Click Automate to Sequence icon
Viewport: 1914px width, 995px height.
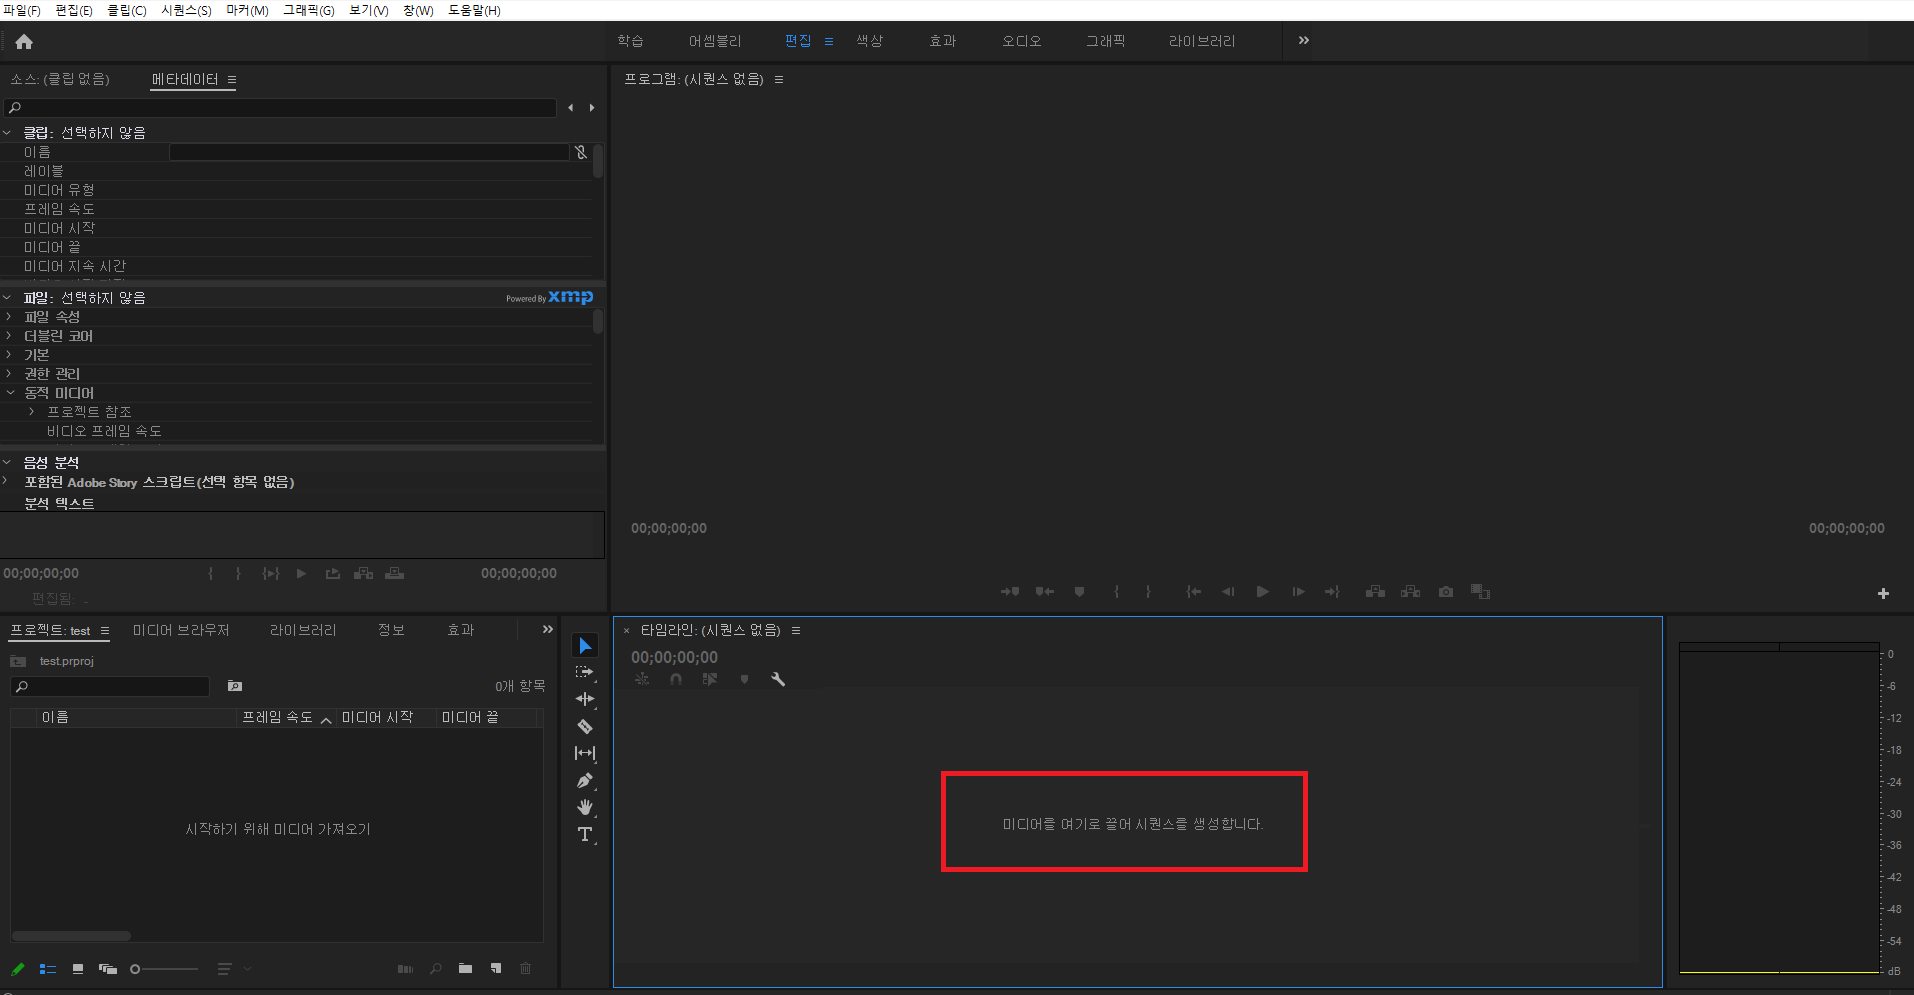pos(405,968)
